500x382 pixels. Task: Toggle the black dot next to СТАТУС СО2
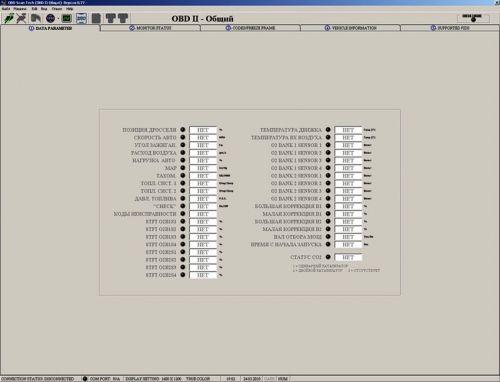[x=328, y=257]
